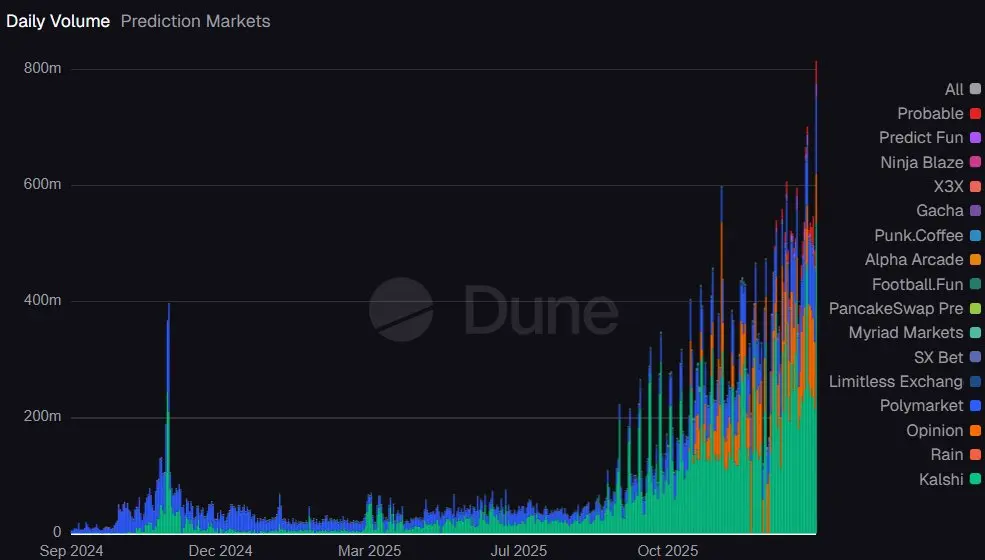Click the Opinion orange legend swatch

pos(975,431)
